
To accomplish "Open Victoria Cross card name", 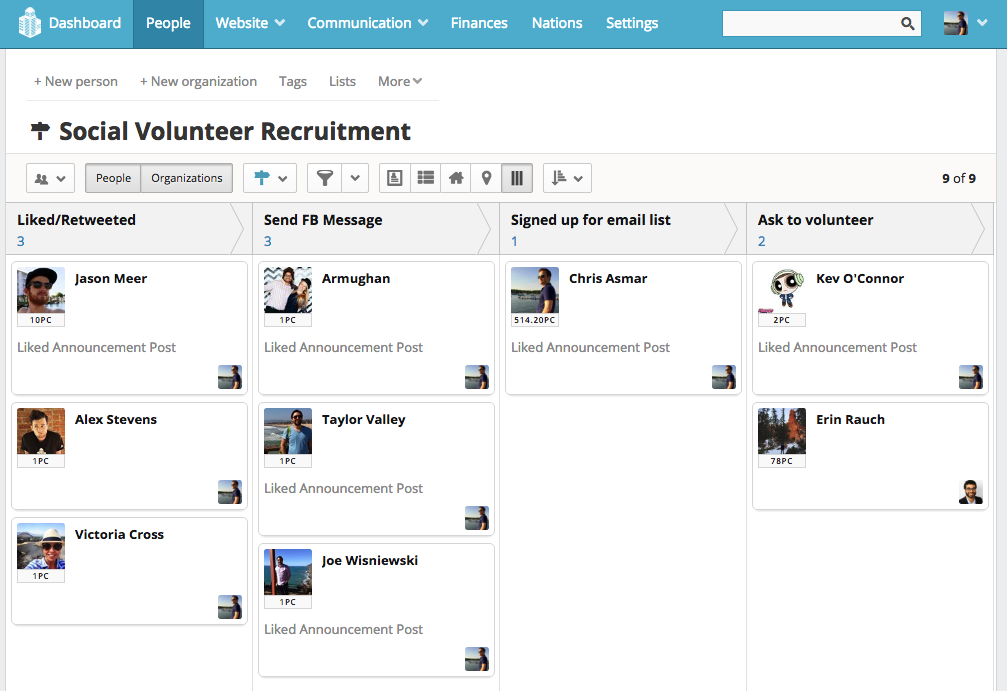I will tap(119, 534).
